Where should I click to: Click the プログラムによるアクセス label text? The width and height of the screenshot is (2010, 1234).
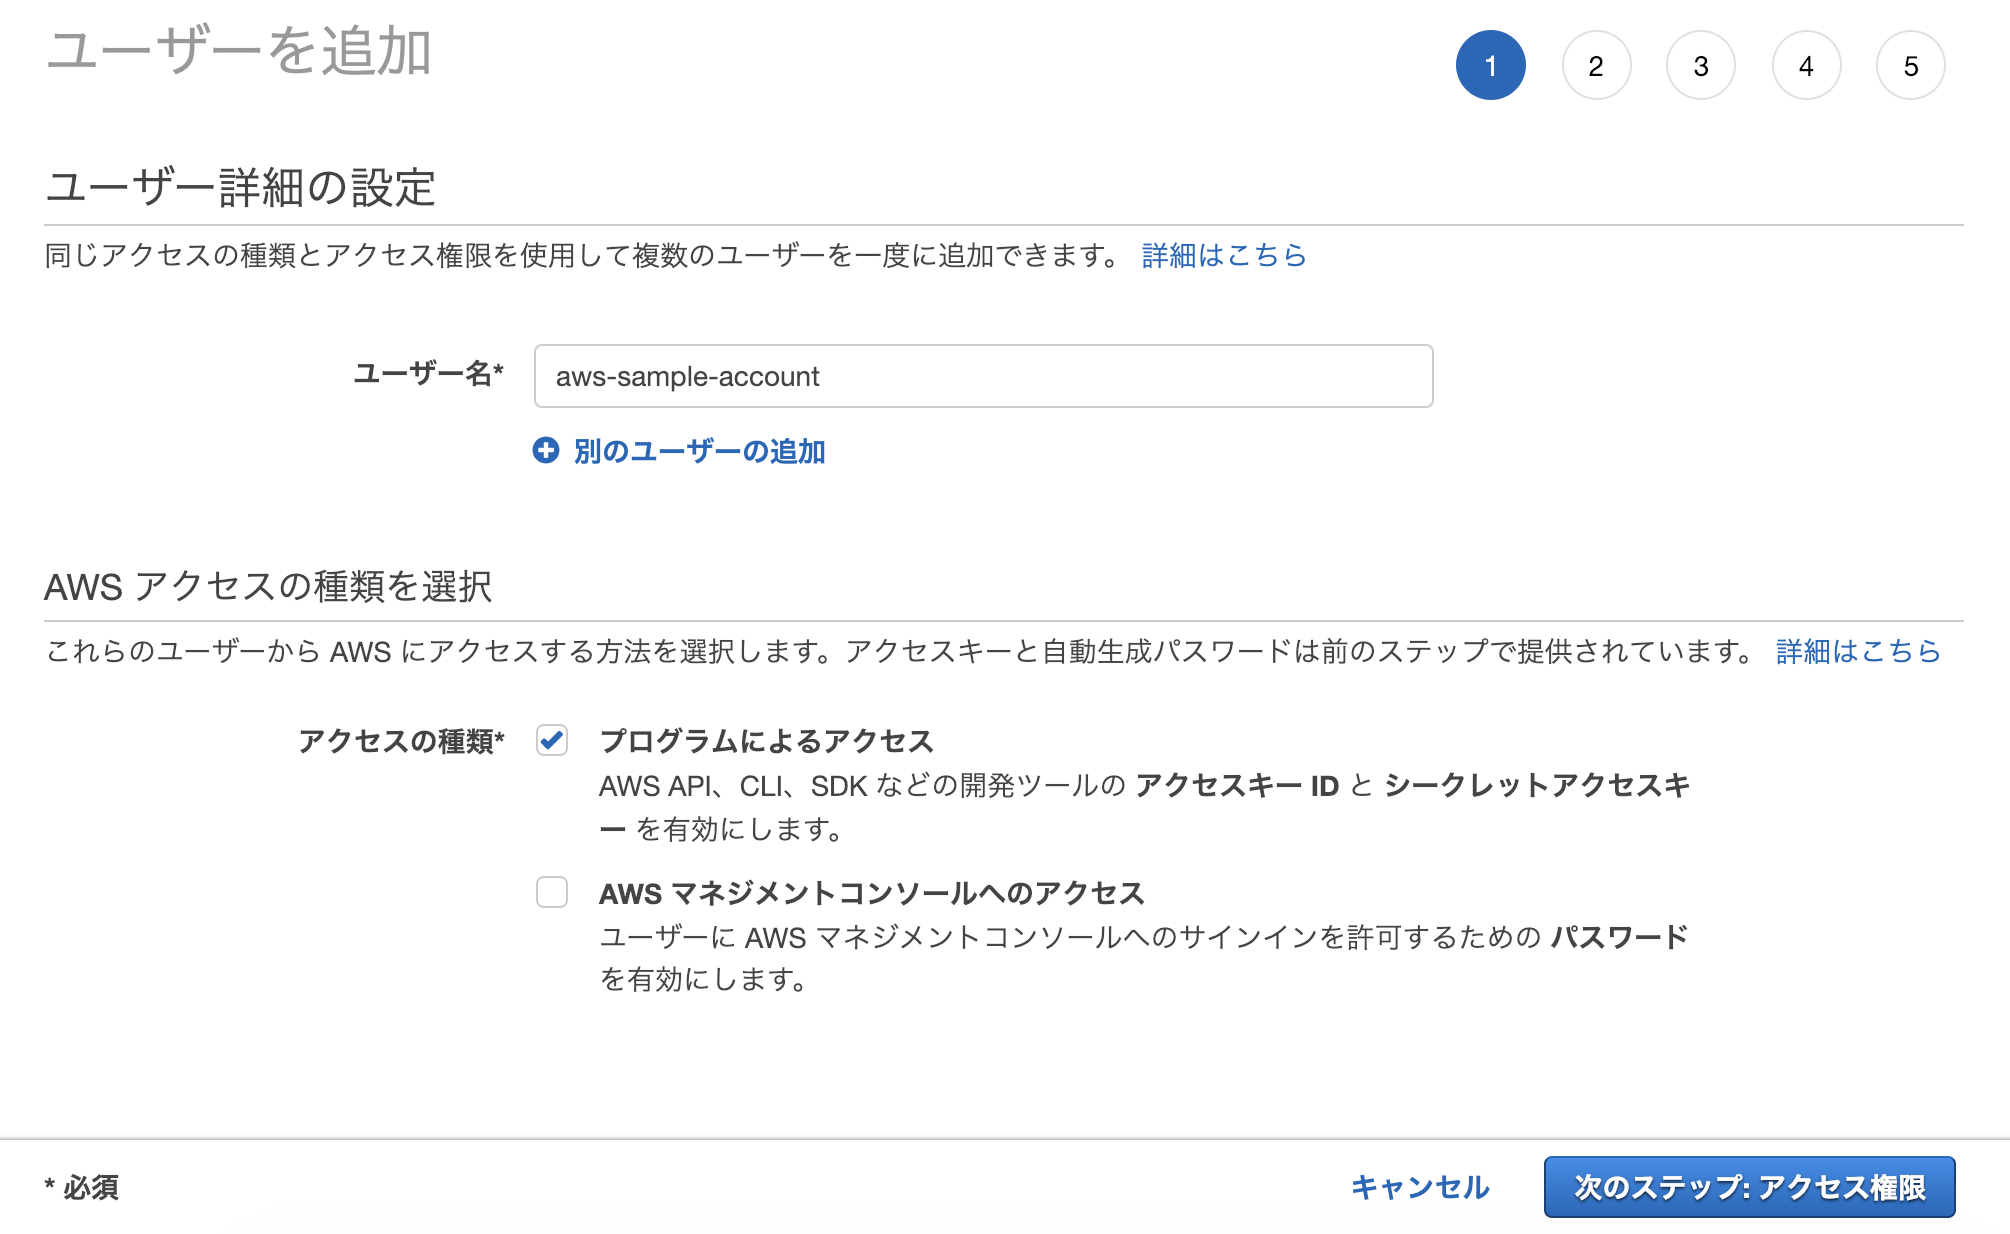click(x=766, y=741)
